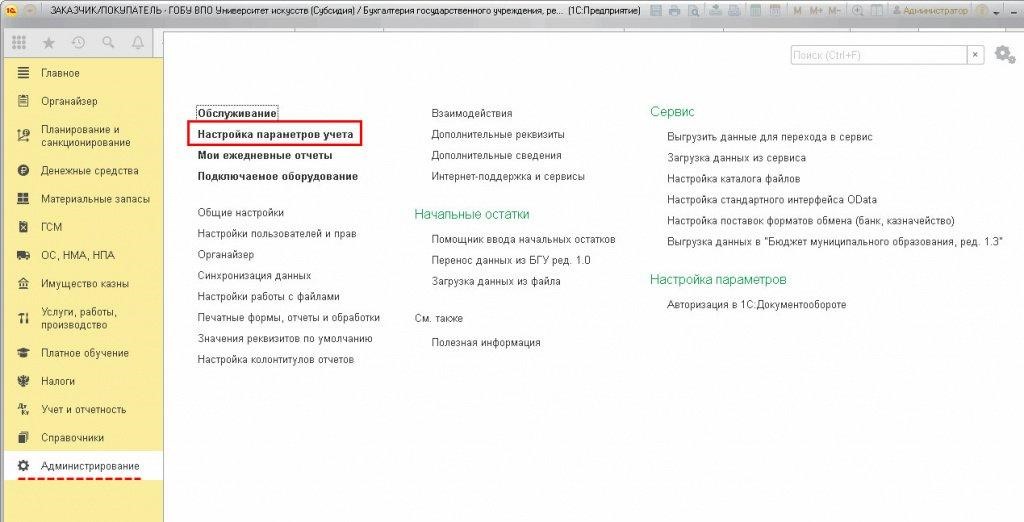Viewport: 1024px width, 522px height.
Task: Open Favorites star icon
Action: click(x=48, y=42)
